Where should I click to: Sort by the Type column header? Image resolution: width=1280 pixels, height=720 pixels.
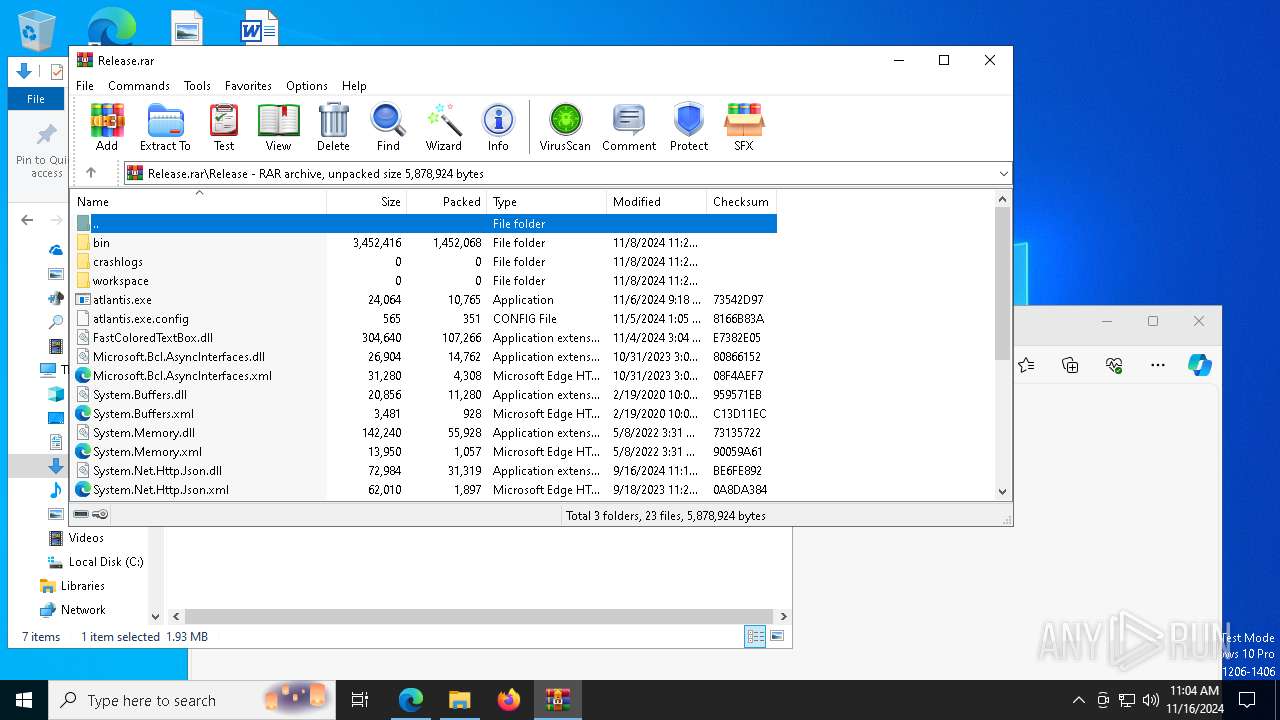tap(546, 201)
